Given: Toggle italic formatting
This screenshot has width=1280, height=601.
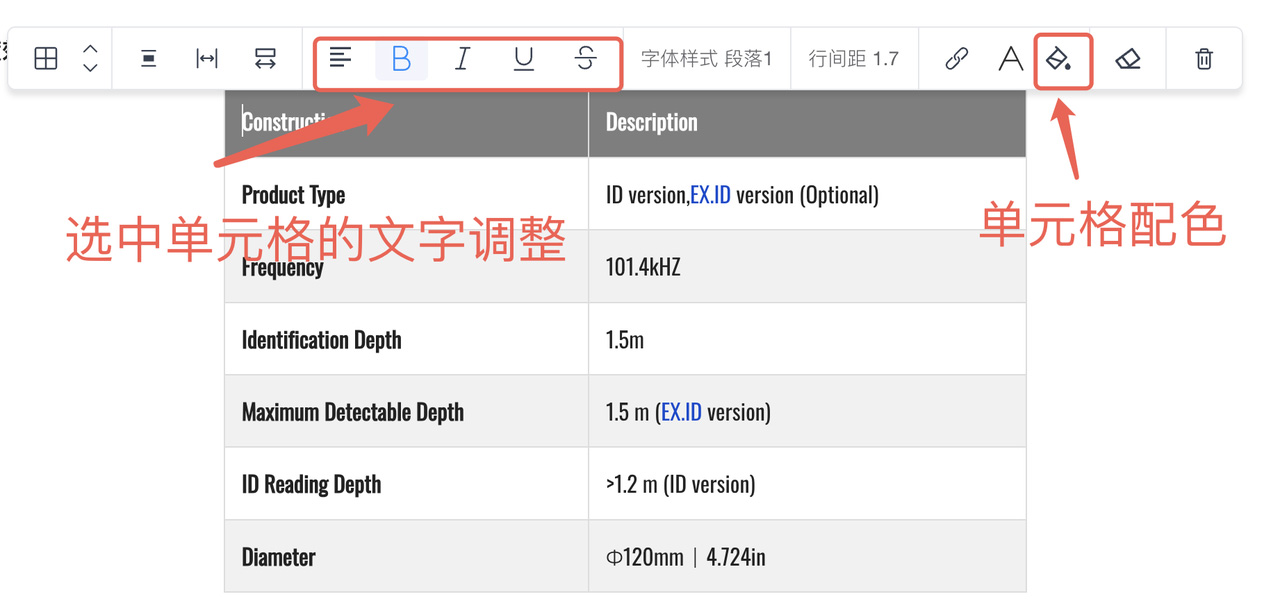Looking at the screenshot, I should pos(462,59).
